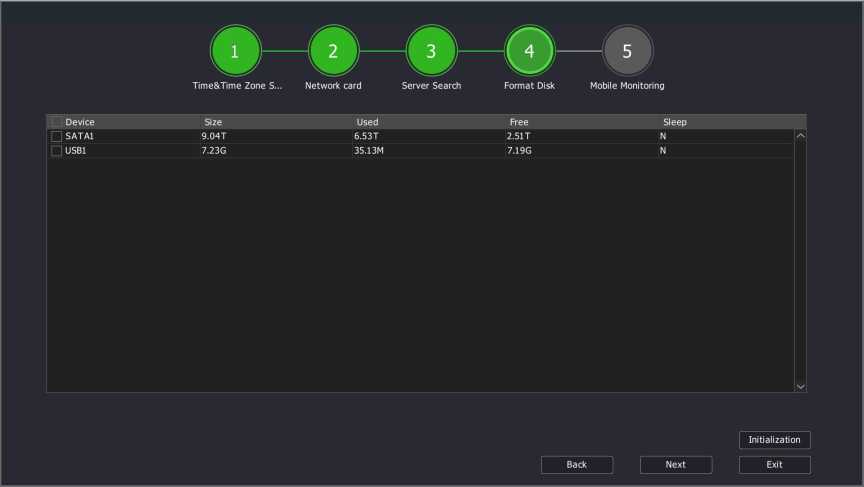Viewport: 864px width, 487px height.
Task: Click the 7.23G size value
Action: pyautogui.click(x=213, y=150)
